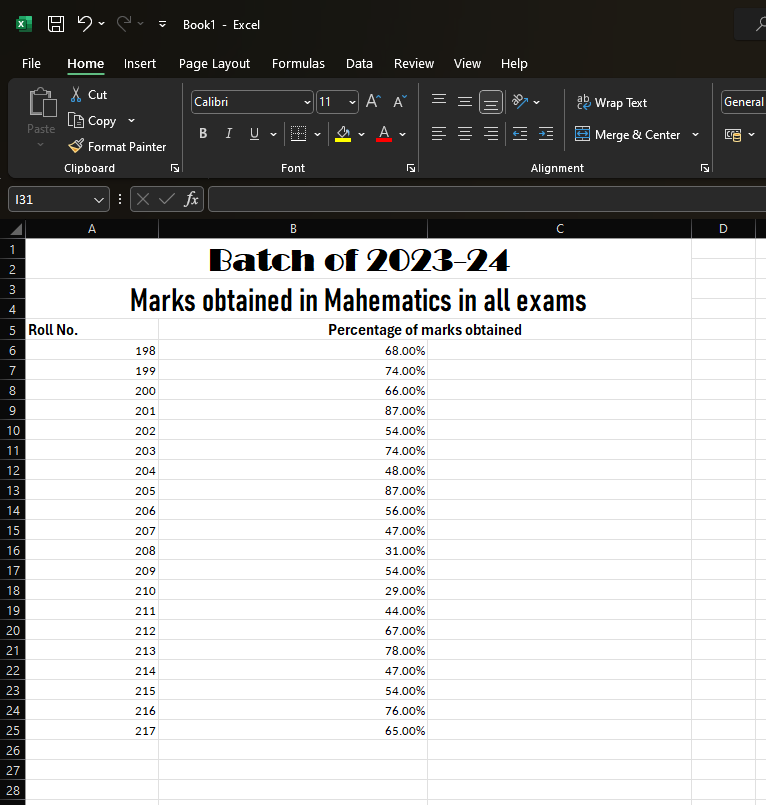
Task: Center text horizontally
Action: (x=465, y=134)
